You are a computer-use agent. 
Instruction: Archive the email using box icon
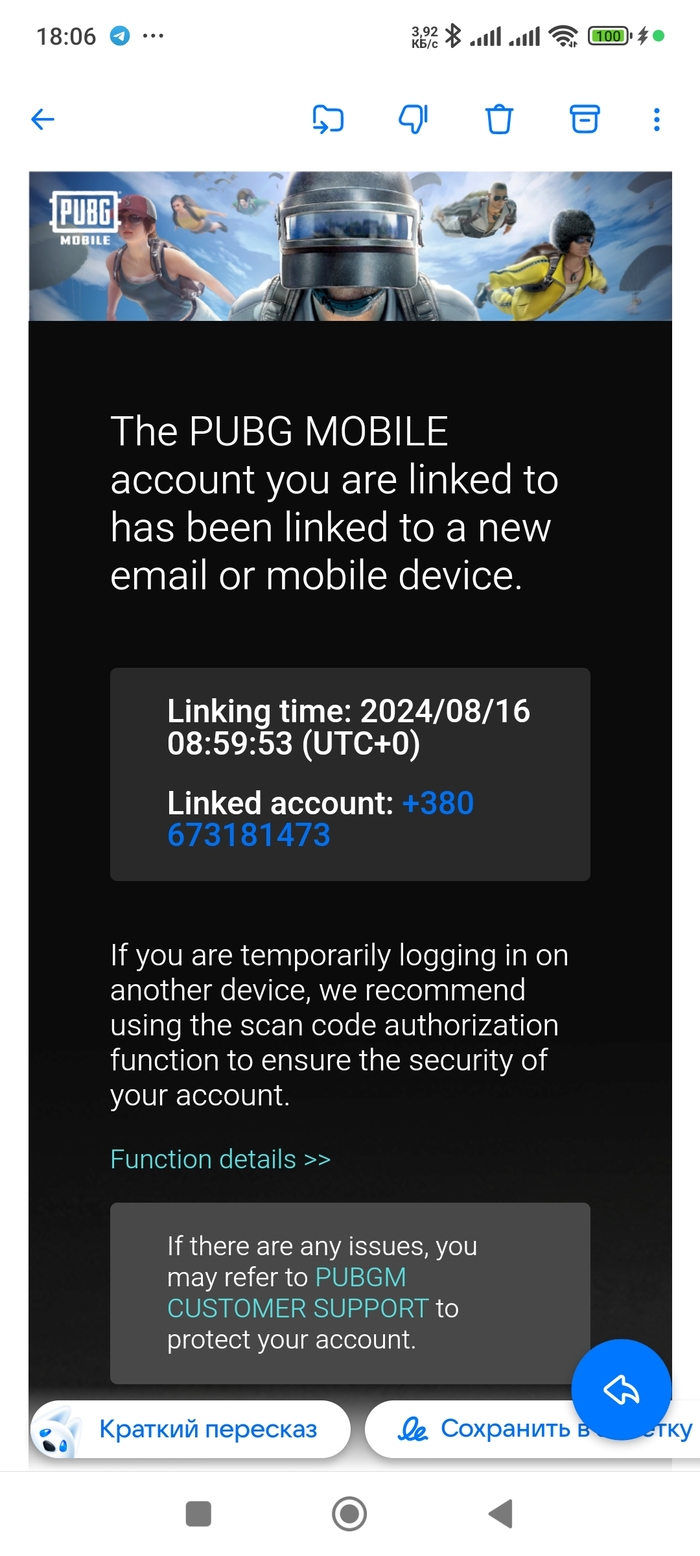coord(584,120)
